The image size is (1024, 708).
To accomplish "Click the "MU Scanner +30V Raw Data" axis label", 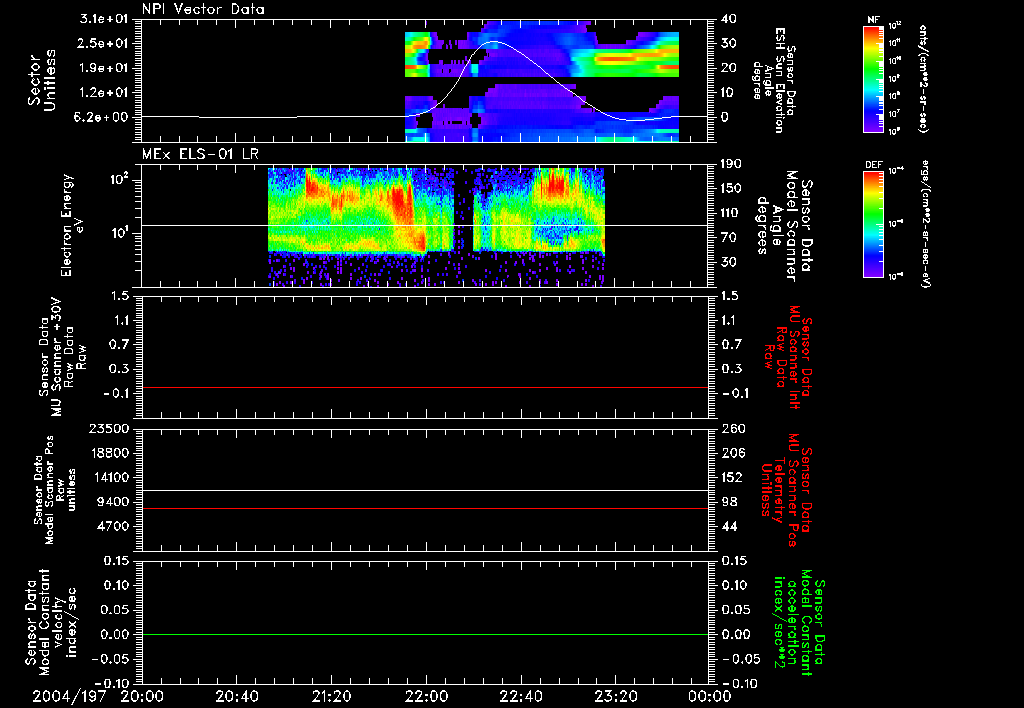I will [62, 357].
